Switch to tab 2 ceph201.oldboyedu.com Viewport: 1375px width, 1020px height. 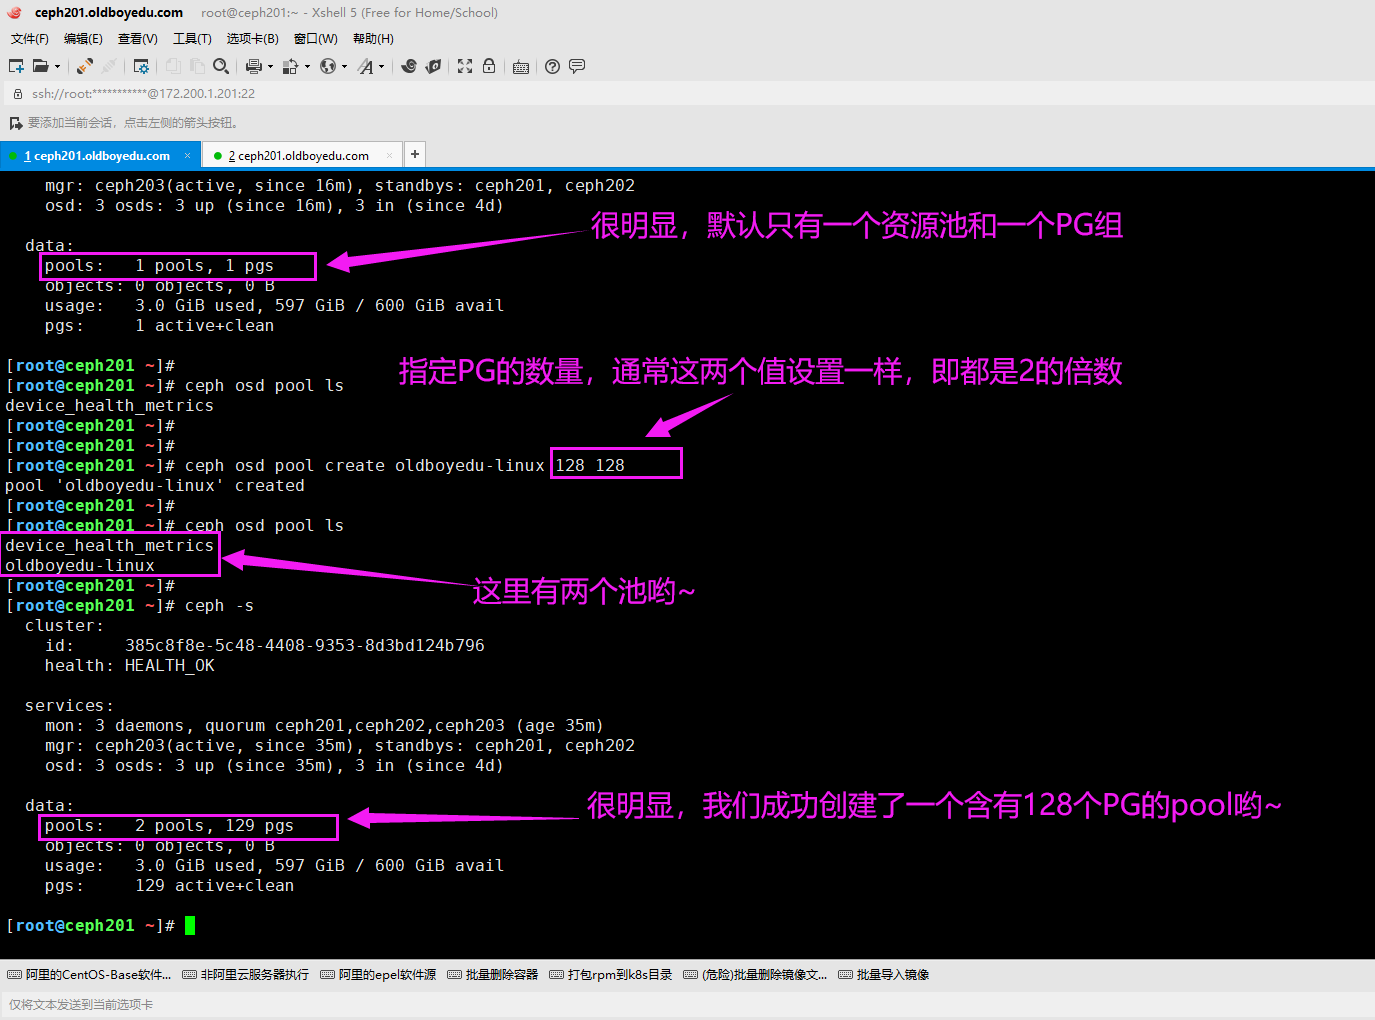point(300,155)
